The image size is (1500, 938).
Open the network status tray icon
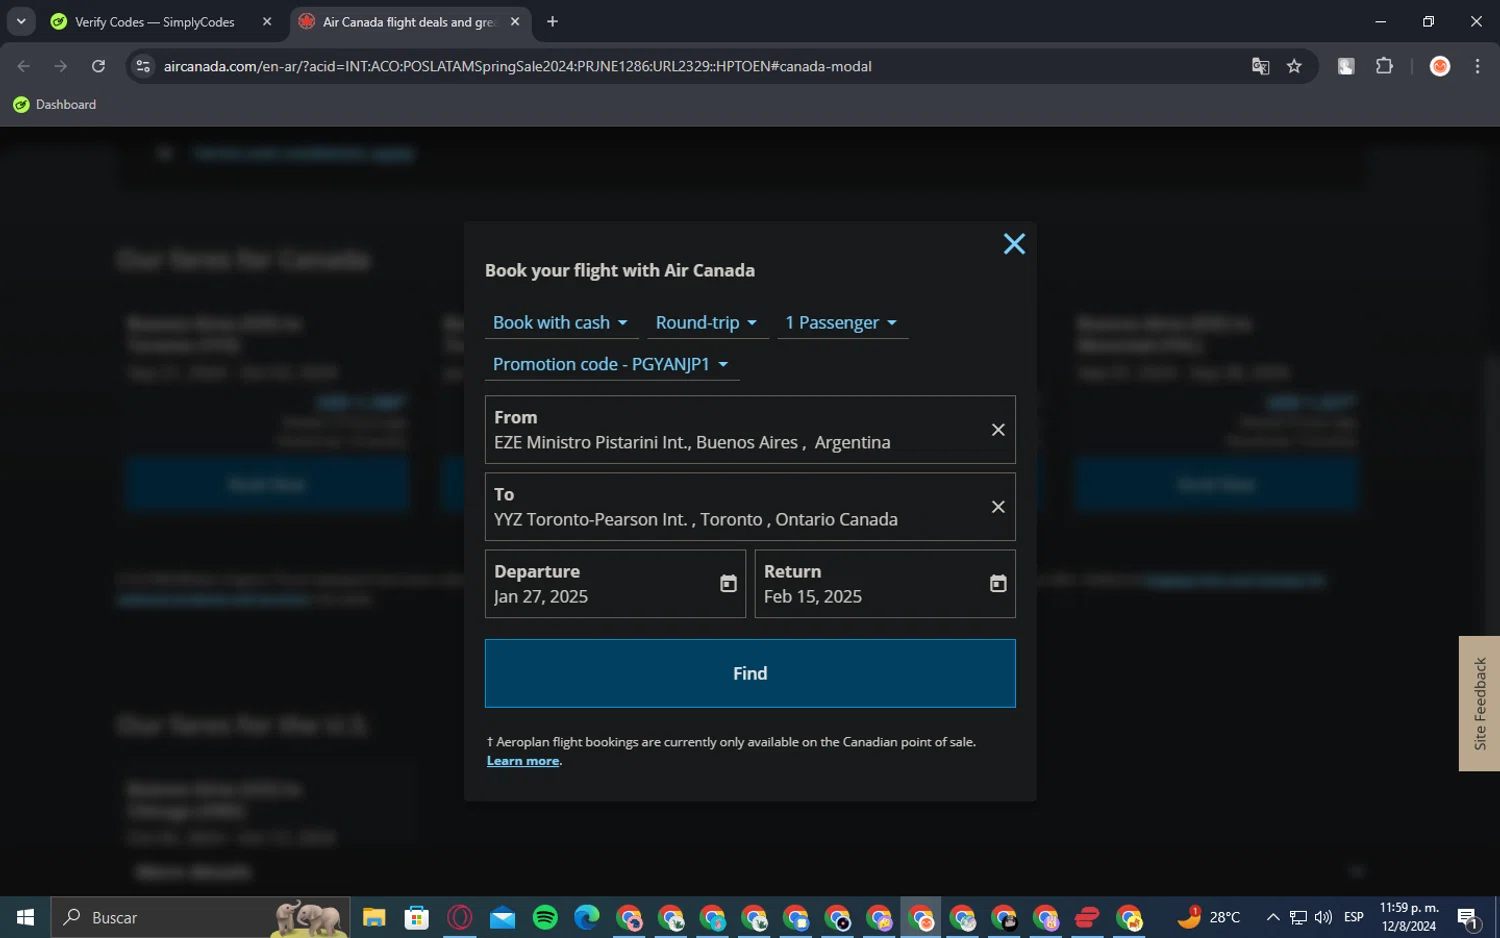1298,918
